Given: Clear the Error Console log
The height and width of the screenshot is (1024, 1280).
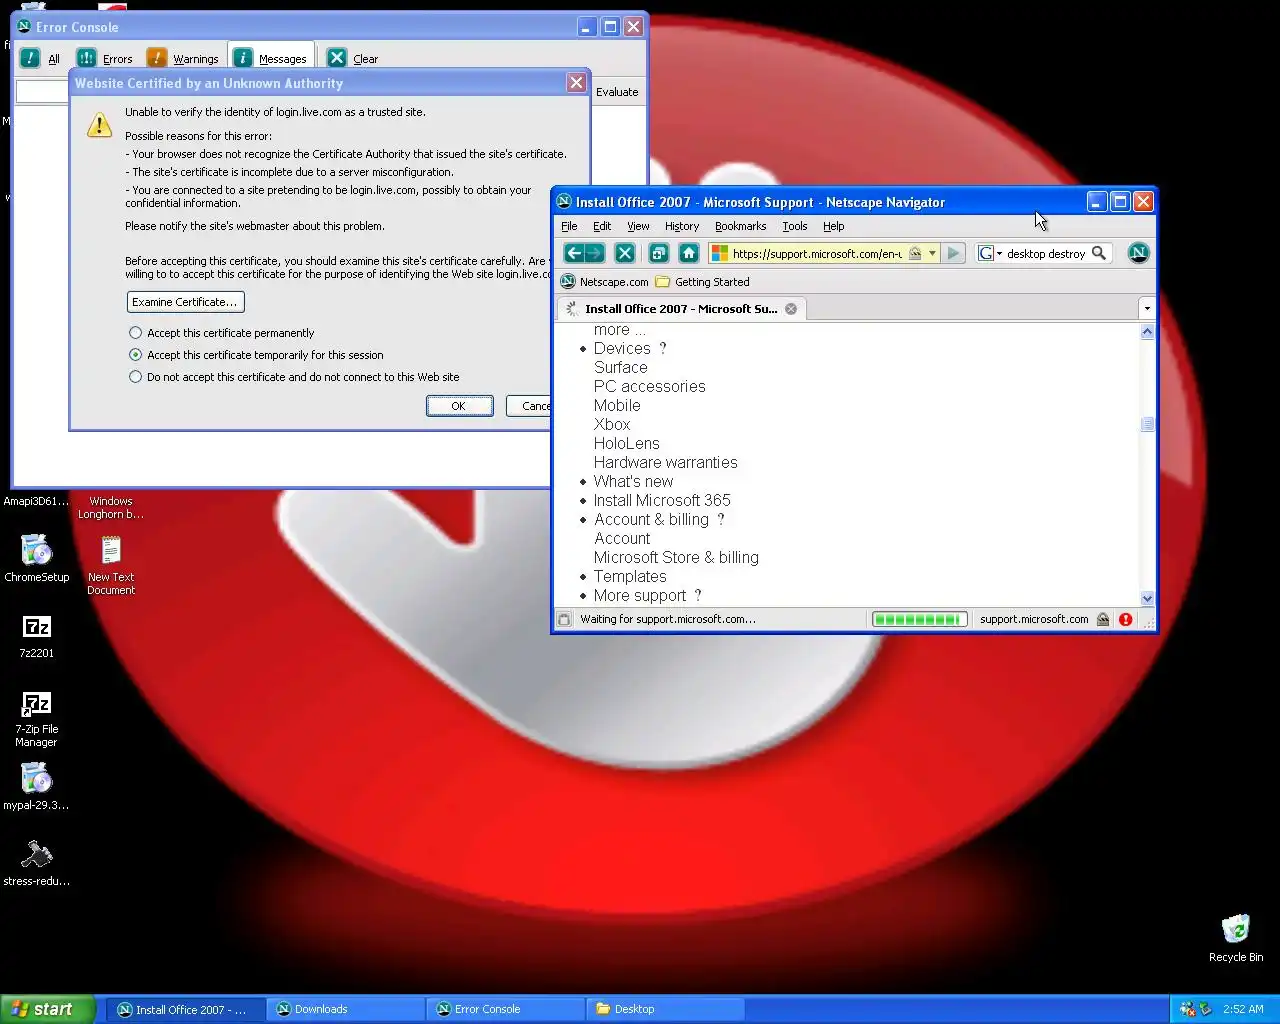Looking at the screenshot, I should (x=353, y=58).
